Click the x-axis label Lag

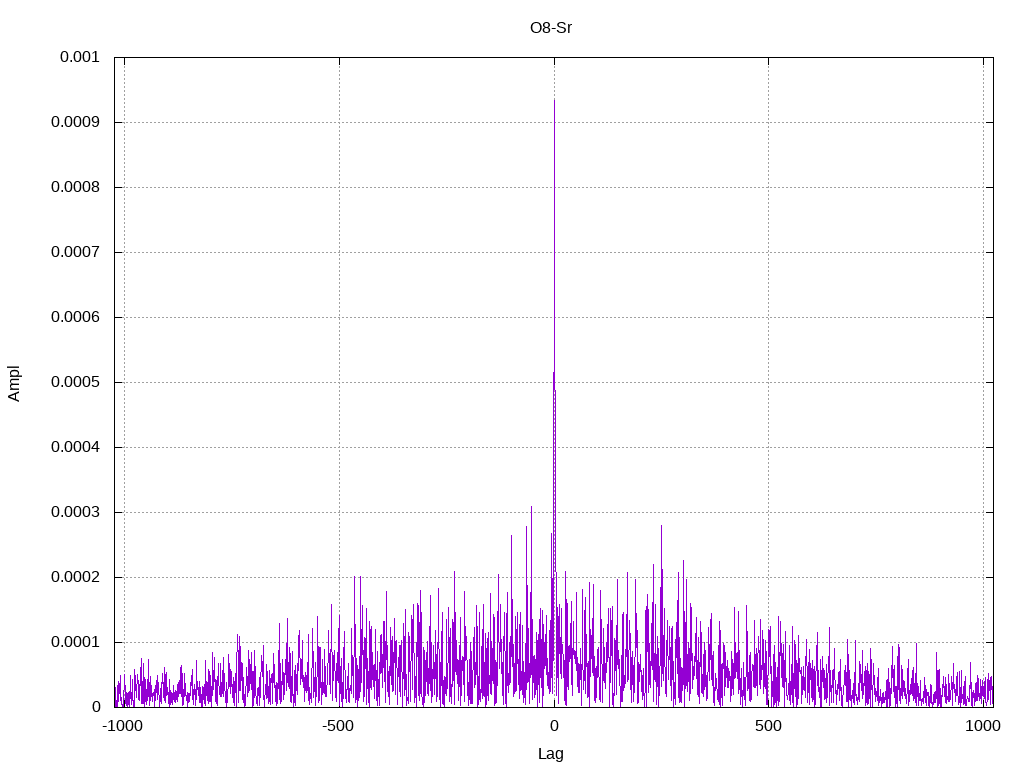551,754
